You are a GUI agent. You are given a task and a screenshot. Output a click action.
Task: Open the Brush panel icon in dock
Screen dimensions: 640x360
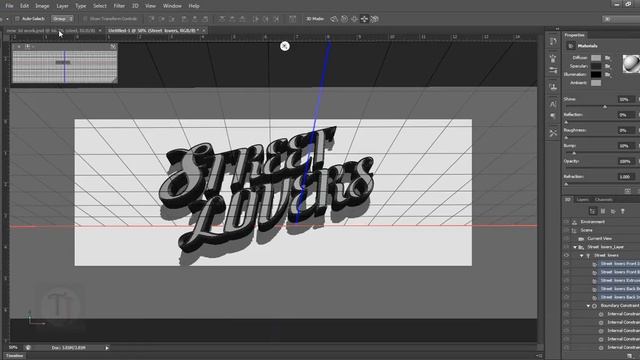click(553, 58)
